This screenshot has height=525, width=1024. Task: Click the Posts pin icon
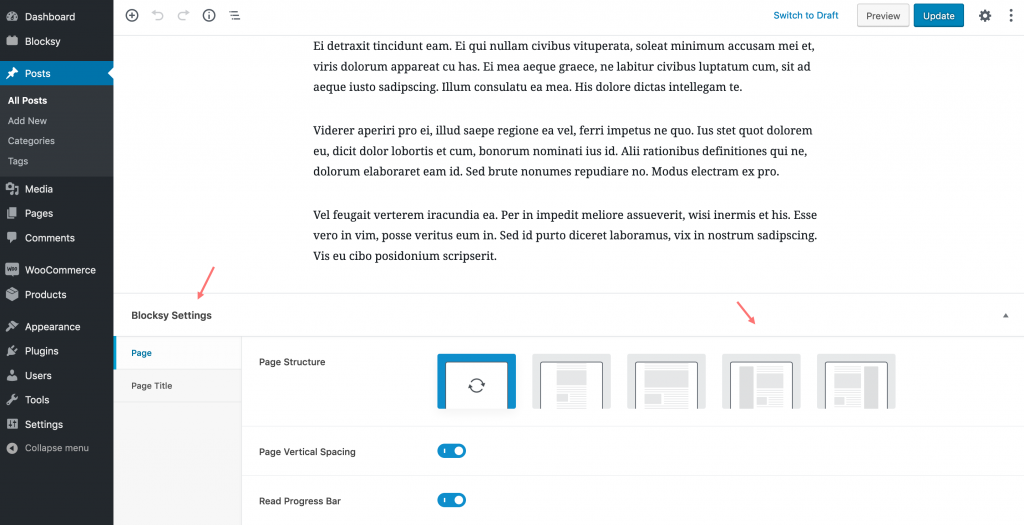click(x=12, y=74)
